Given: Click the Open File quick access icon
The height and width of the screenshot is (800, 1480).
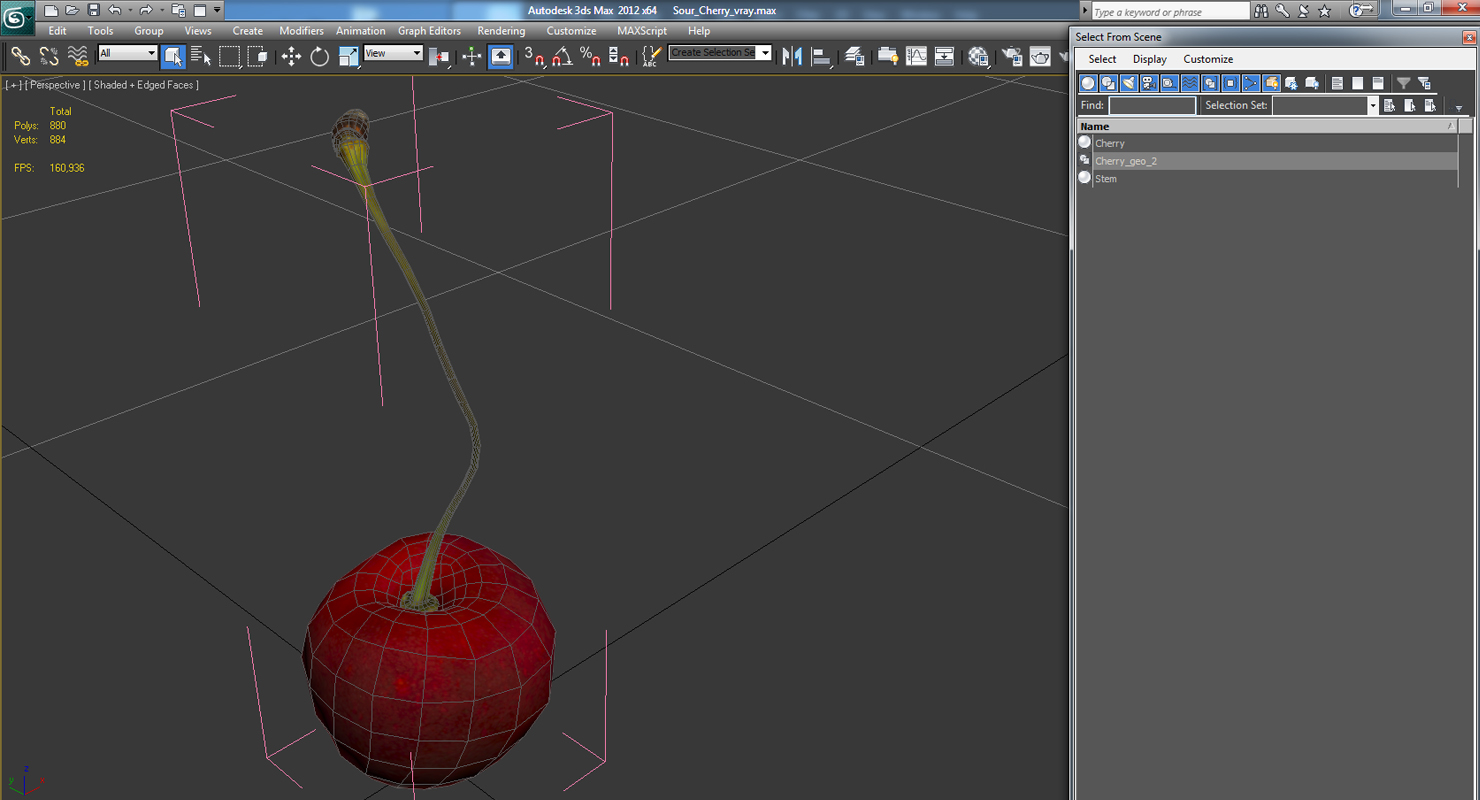Looking at the screenshot, I should coord(72,10).
